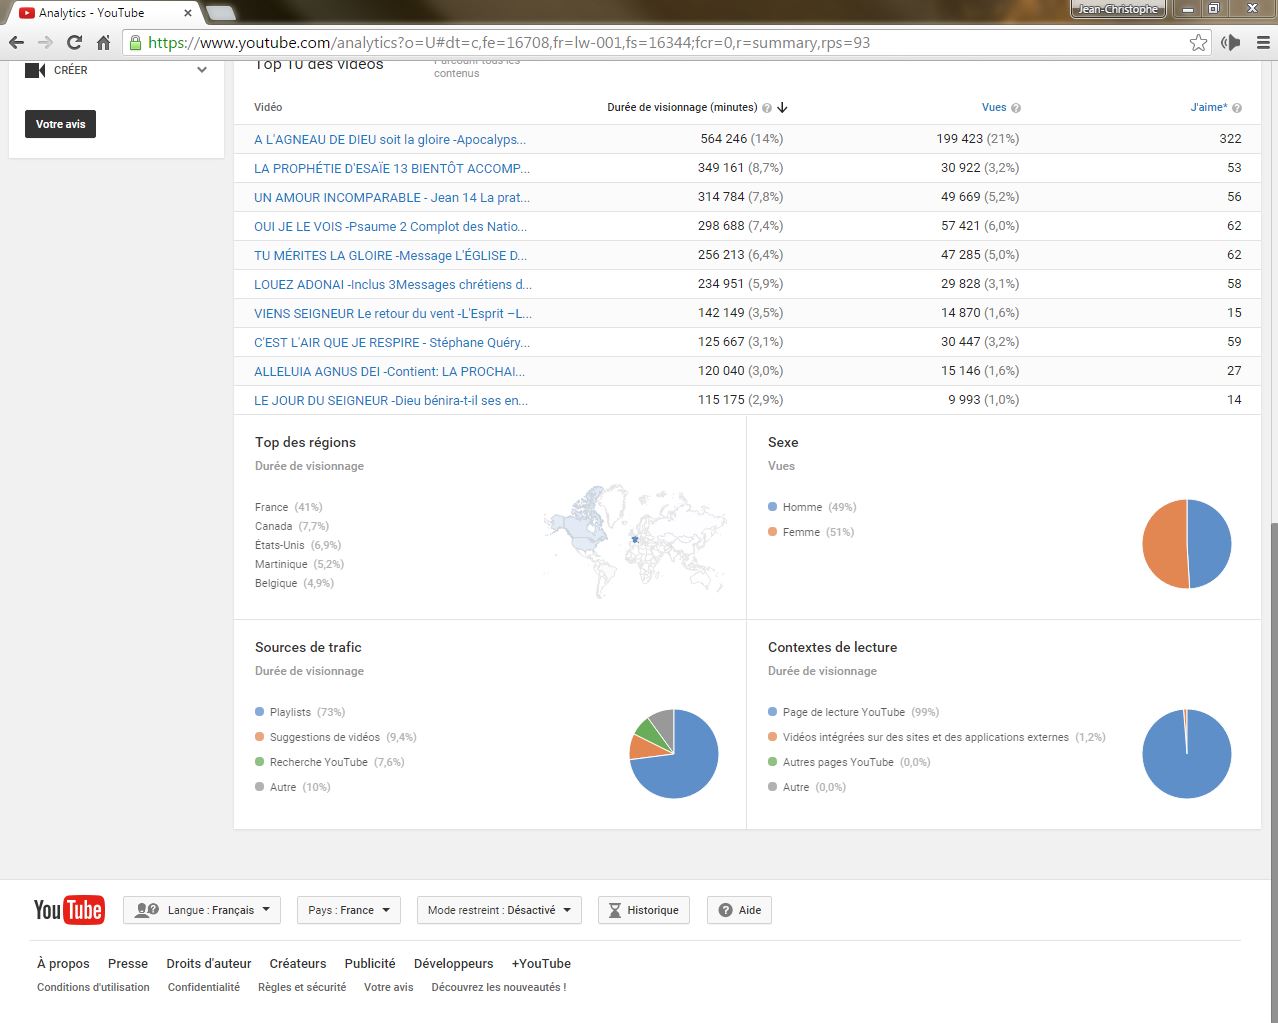Click the help icon beside J'aime
This screenshot has height=1023, width=1278.
(x=1237, y=108)
